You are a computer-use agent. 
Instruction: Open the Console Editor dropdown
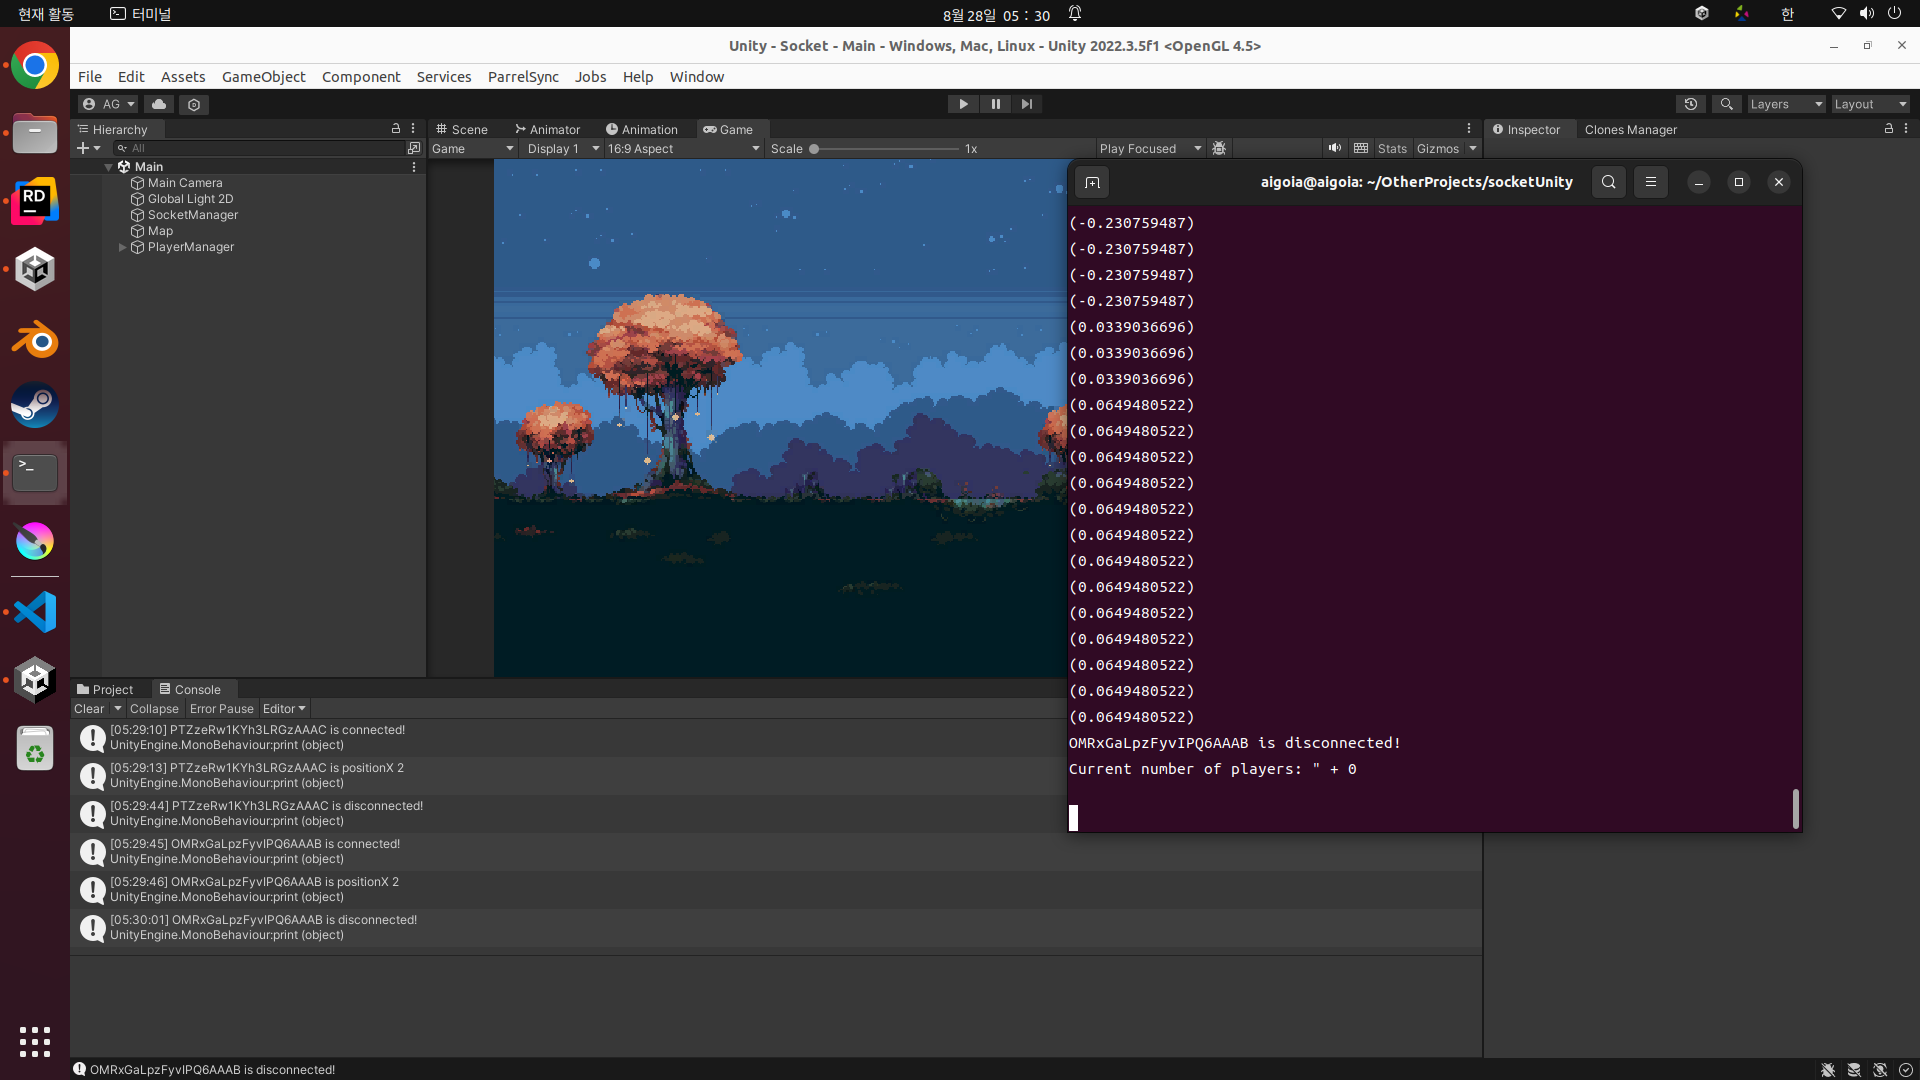[285, 708]
